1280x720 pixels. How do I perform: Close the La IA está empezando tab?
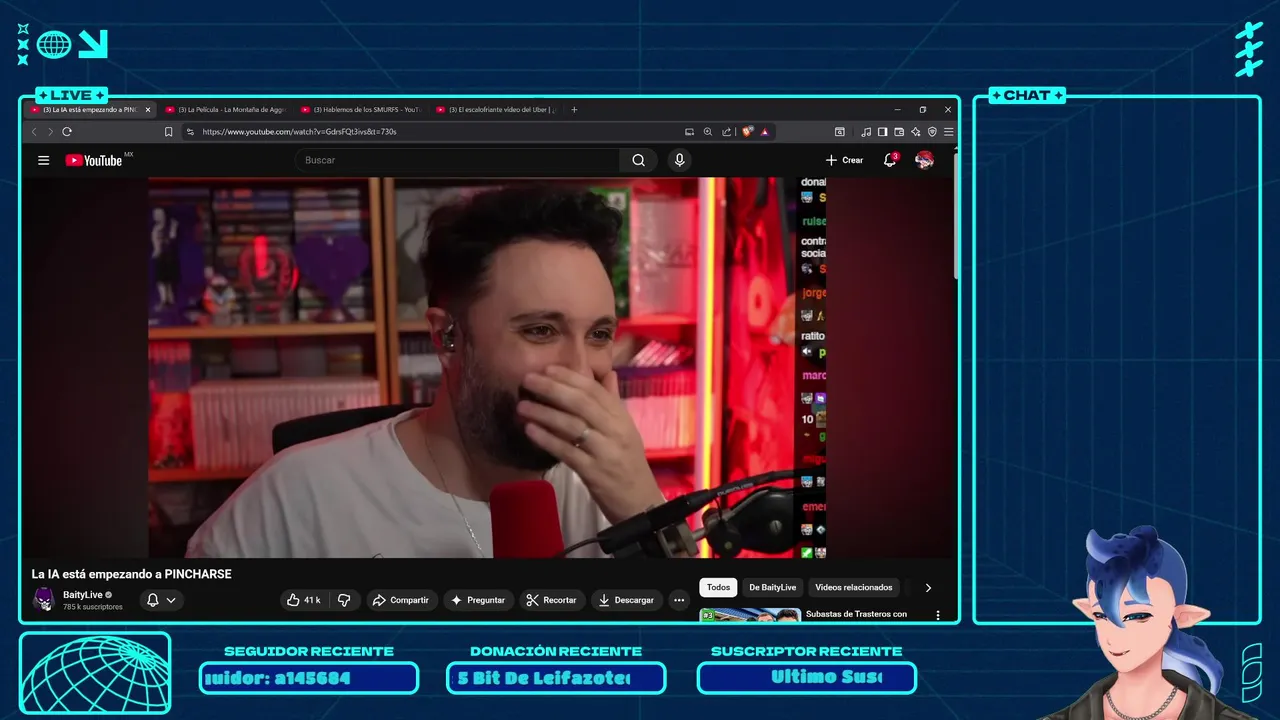tap(148, 110)
